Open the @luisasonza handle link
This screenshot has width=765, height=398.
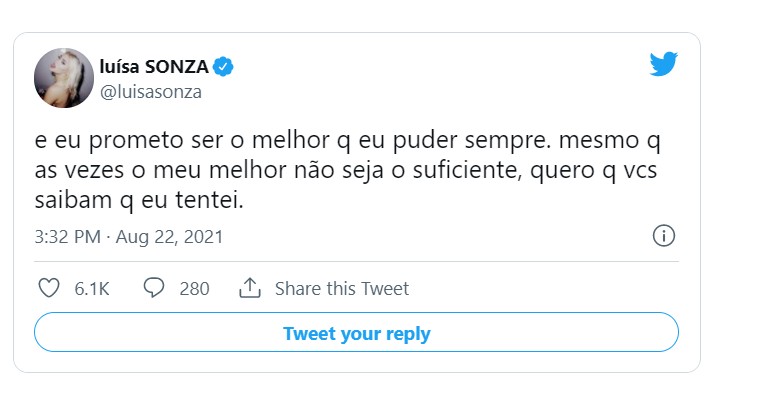151,92
